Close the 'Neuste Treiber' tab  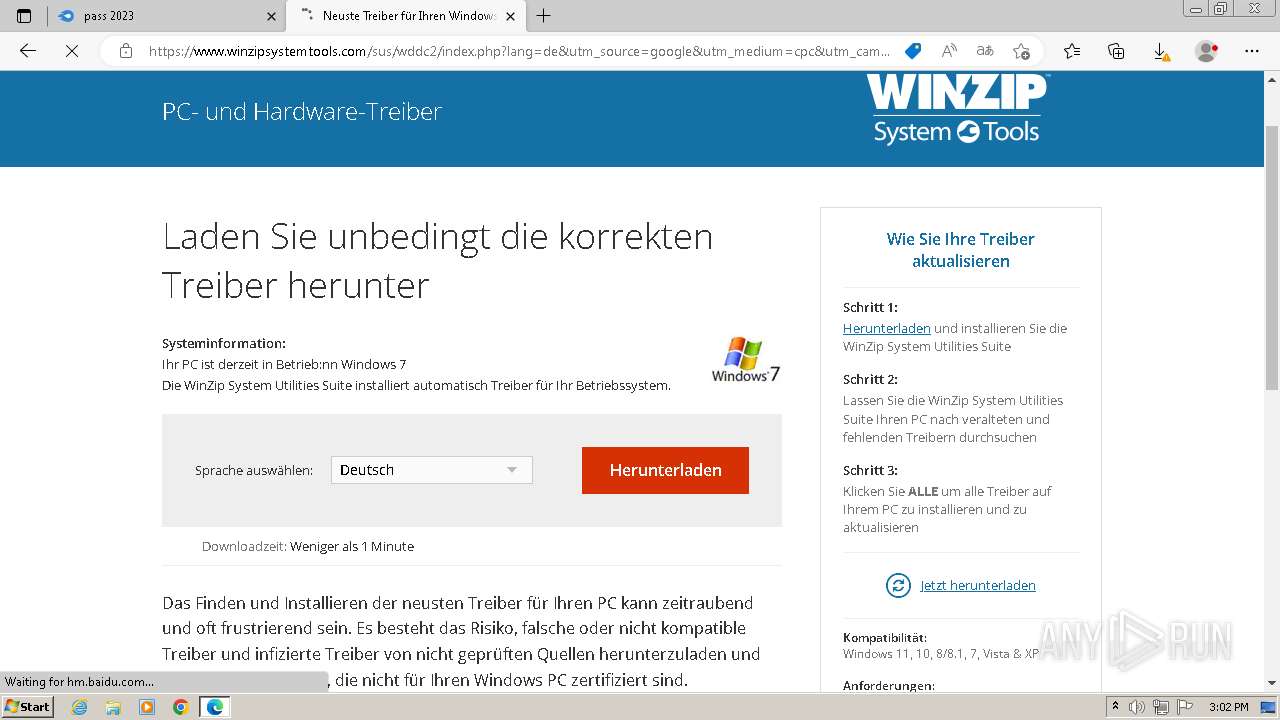[511, 16]
